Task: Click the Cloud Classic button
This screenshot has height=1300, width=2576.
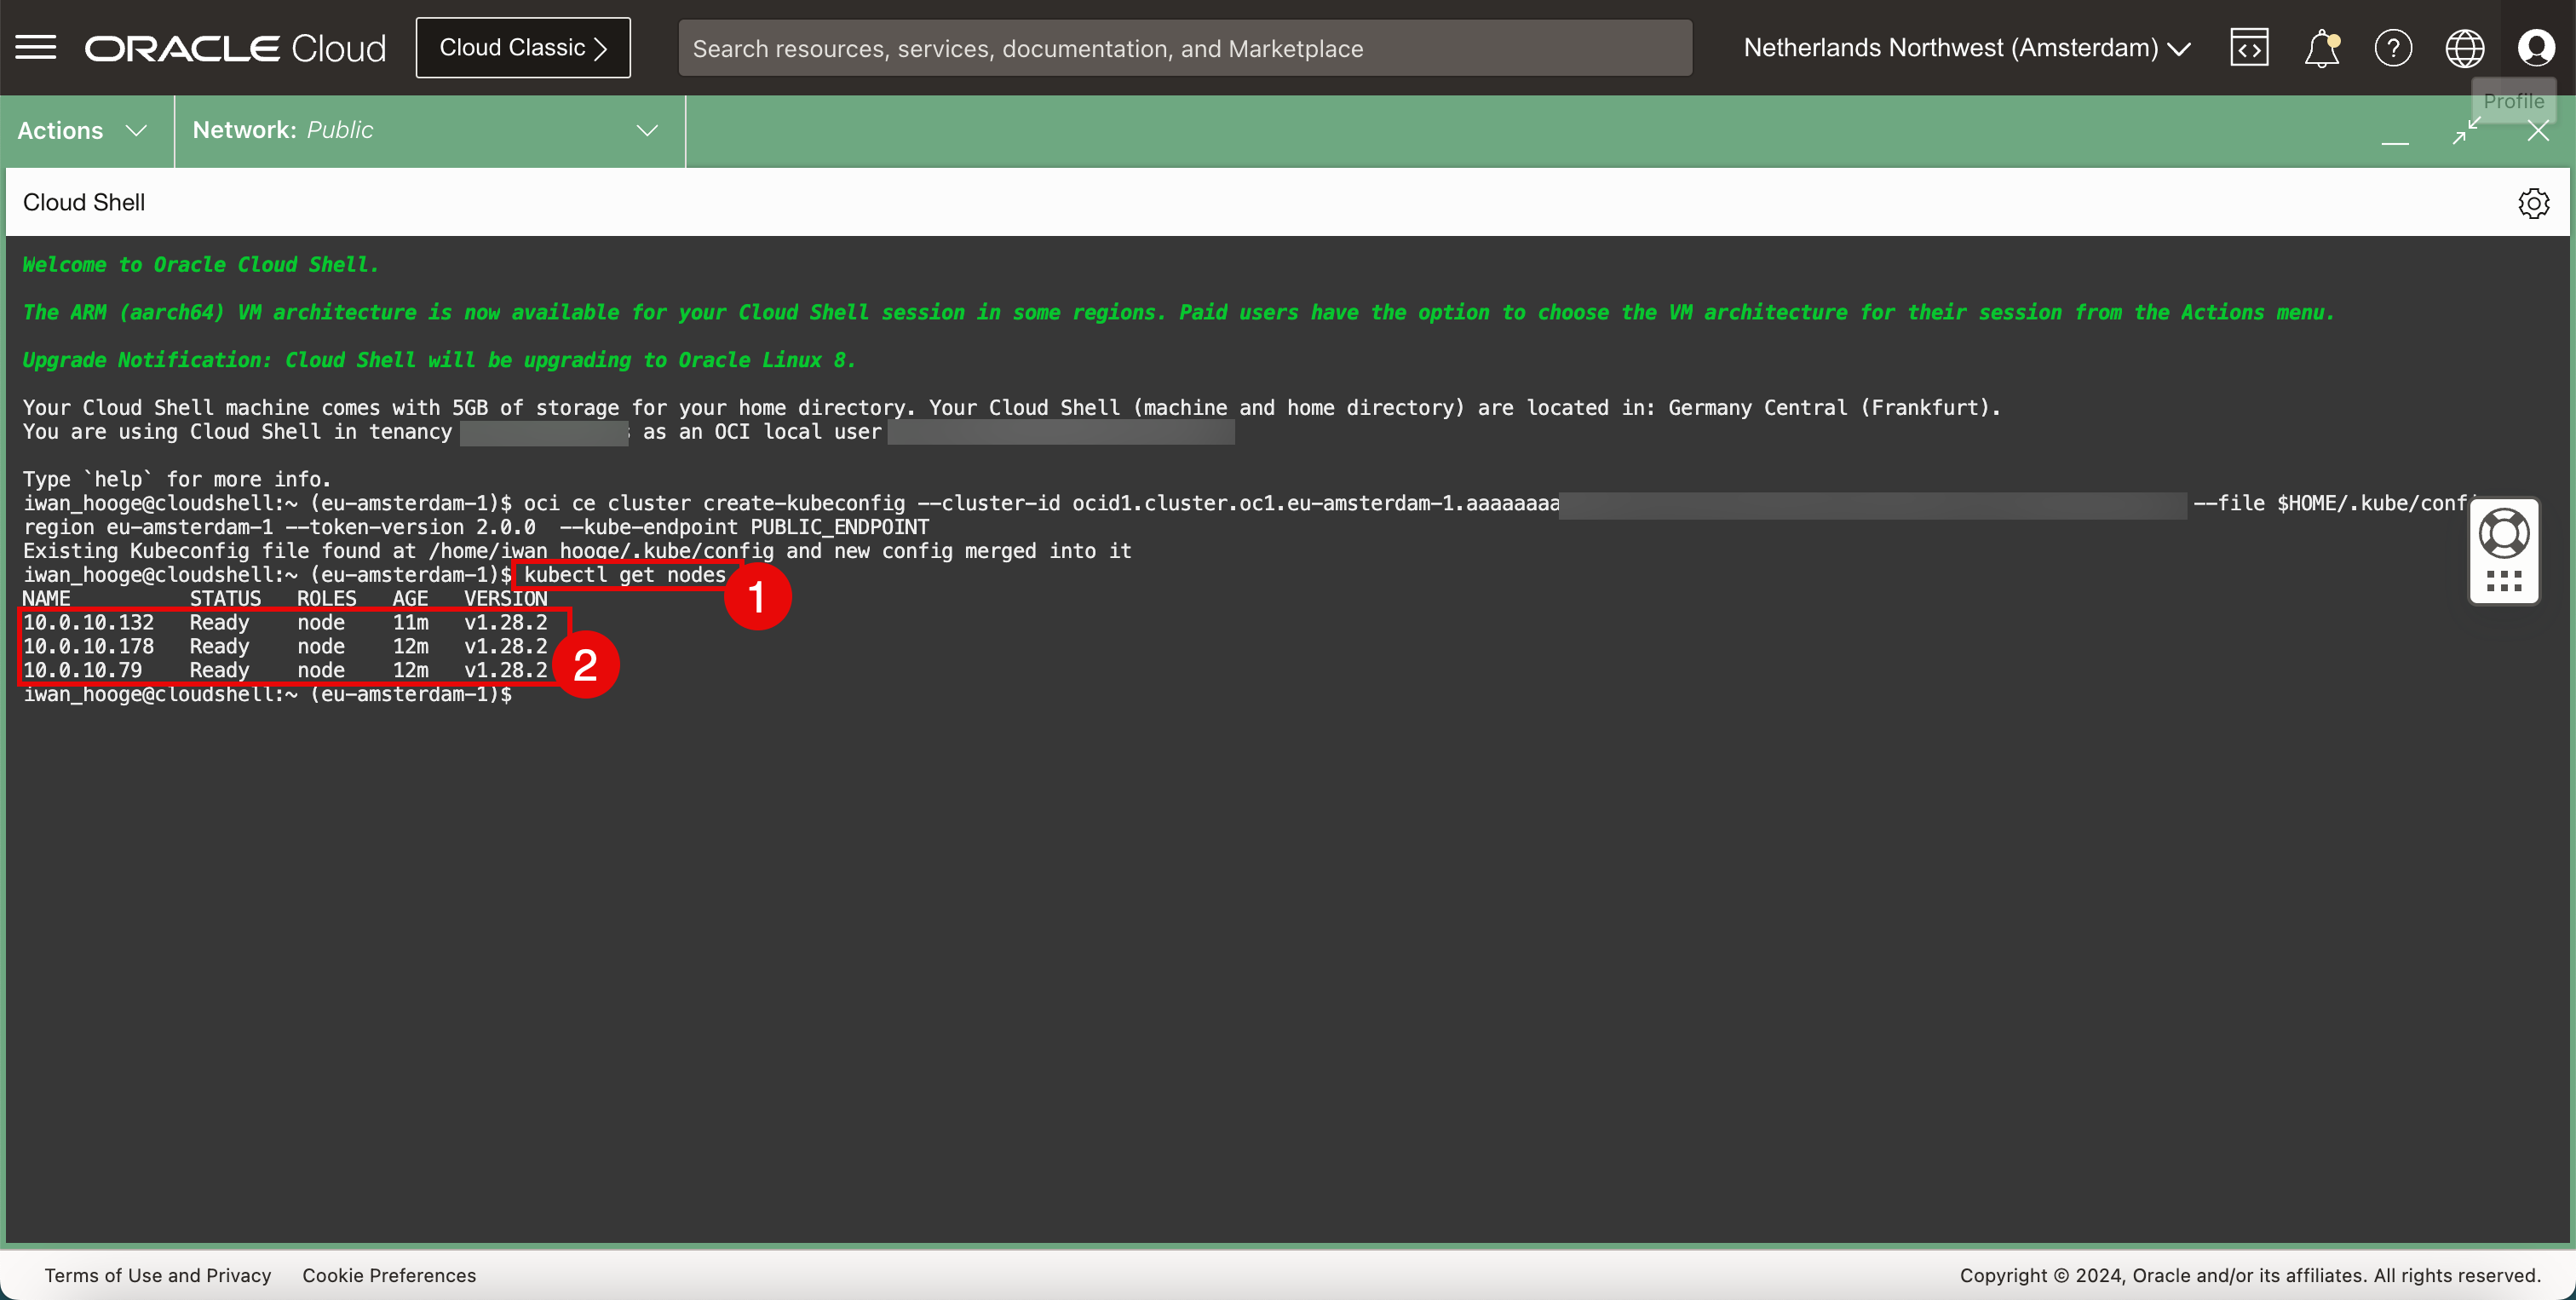Action: coord(523,48)
